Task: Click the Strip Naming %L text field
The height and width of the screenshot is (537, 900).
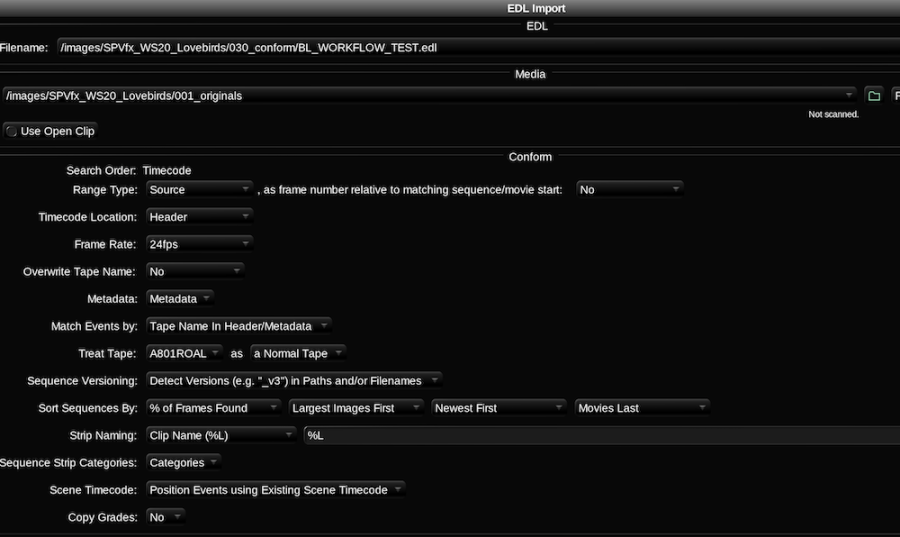Action: [600, 435]
